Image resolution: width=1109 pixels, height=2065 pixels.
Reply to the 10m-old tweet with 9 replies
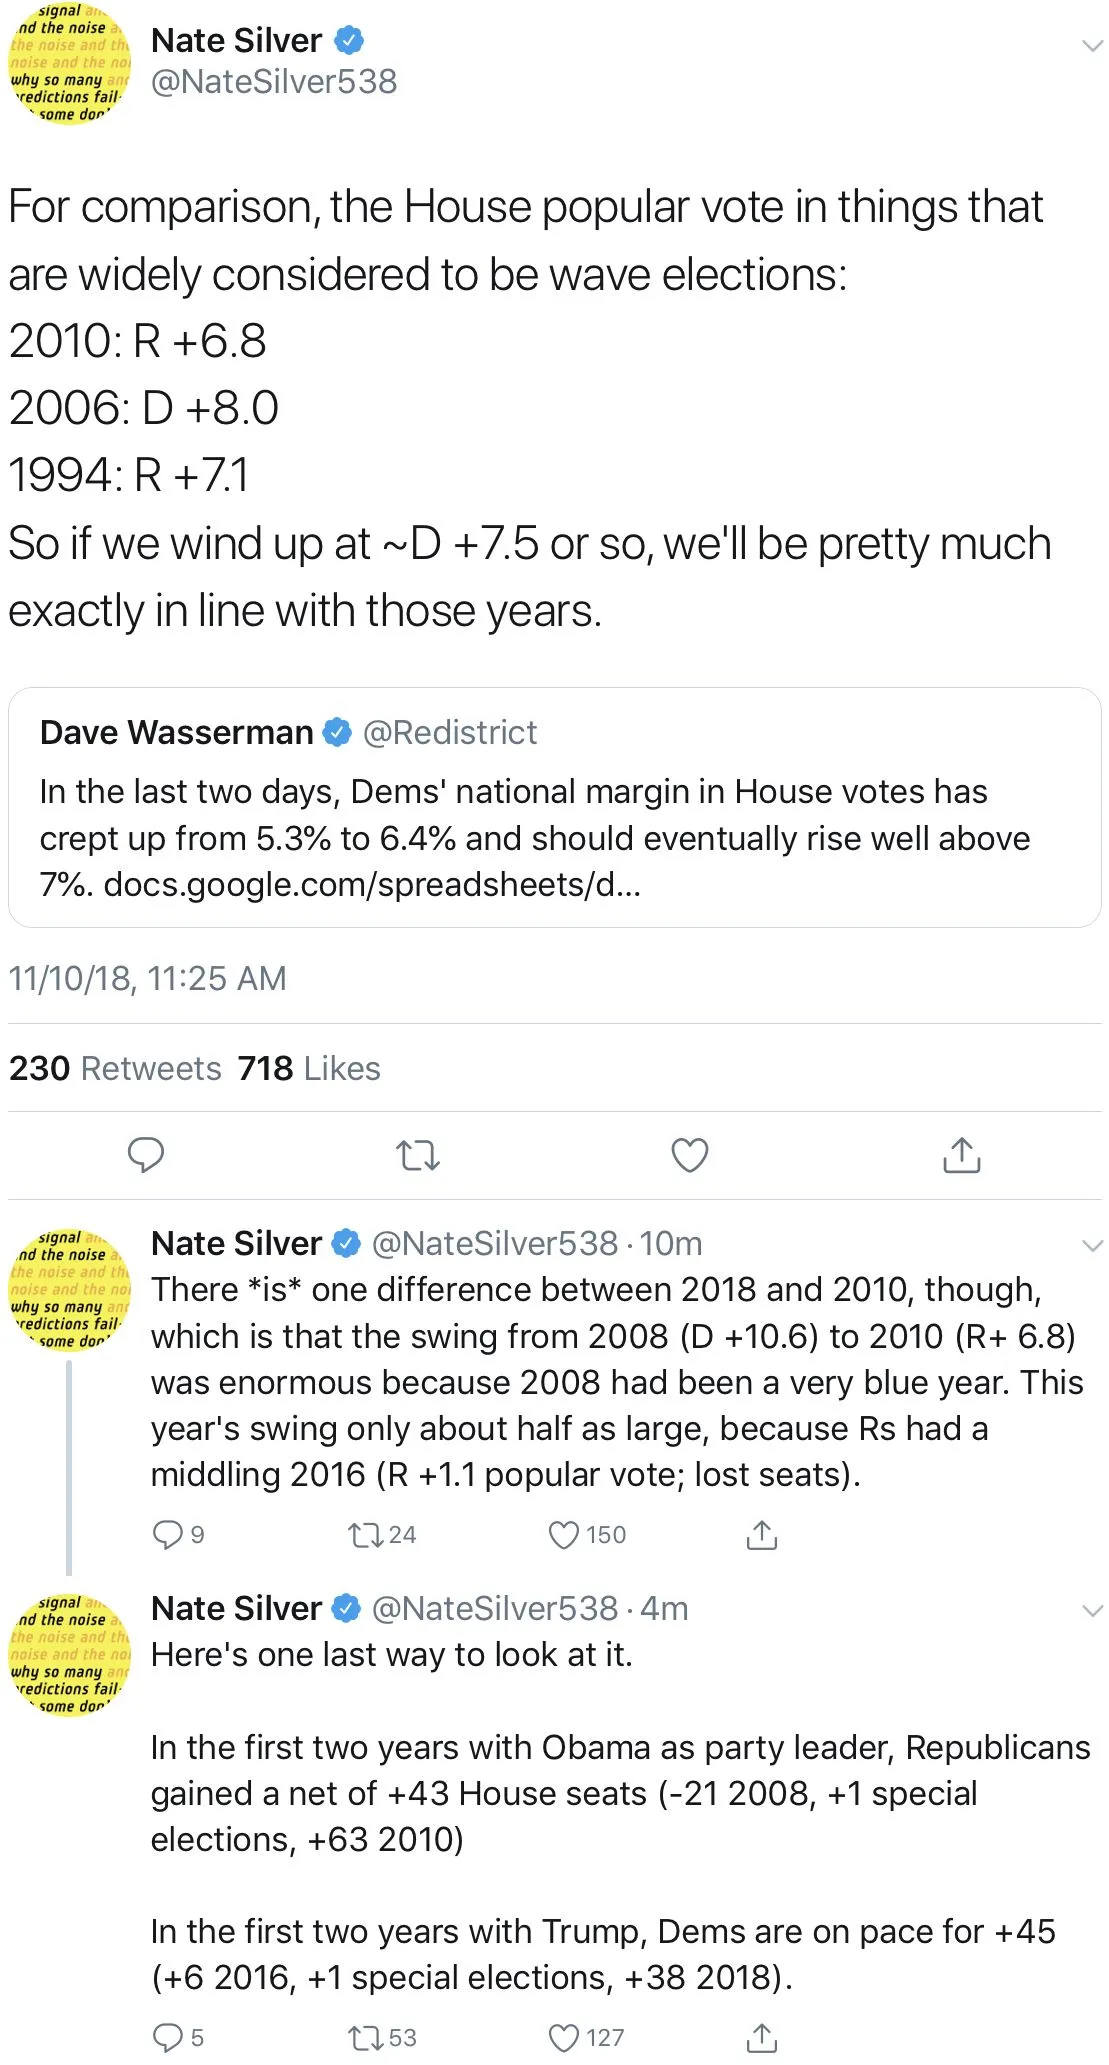click(x=166, y=1534)
